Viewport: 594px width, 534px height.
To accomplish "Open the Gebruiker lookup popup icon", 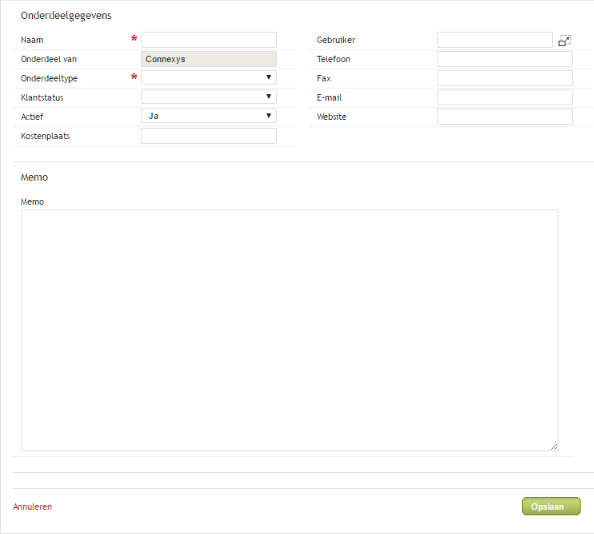I will [x=564, y=40].
